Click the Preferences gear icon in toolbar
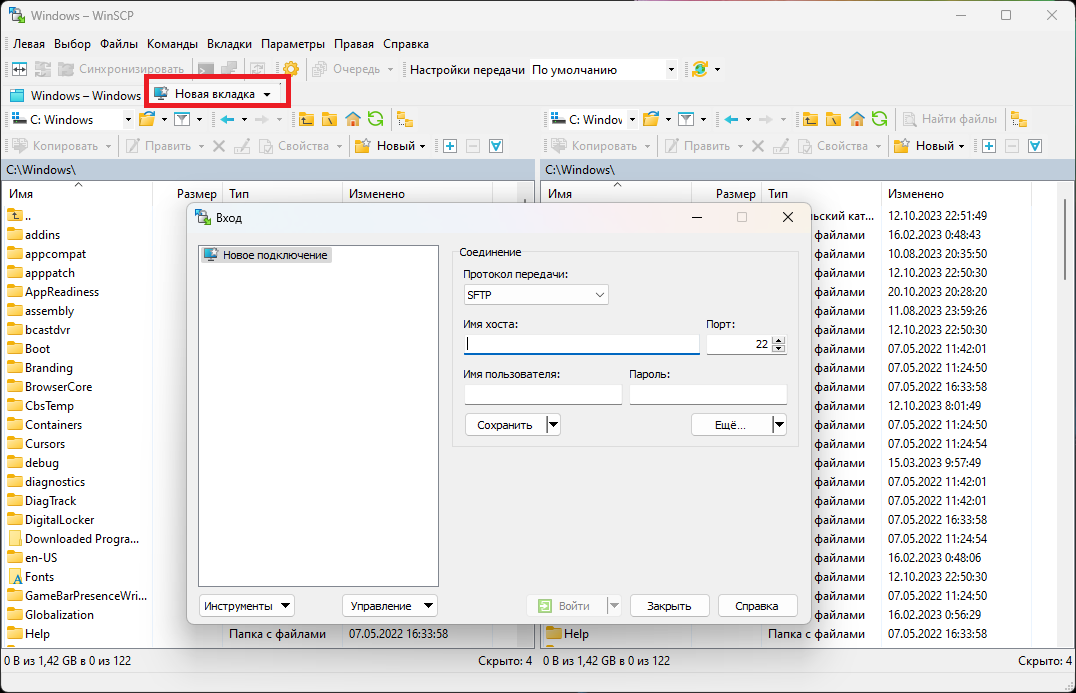 [x=291, y=69]
